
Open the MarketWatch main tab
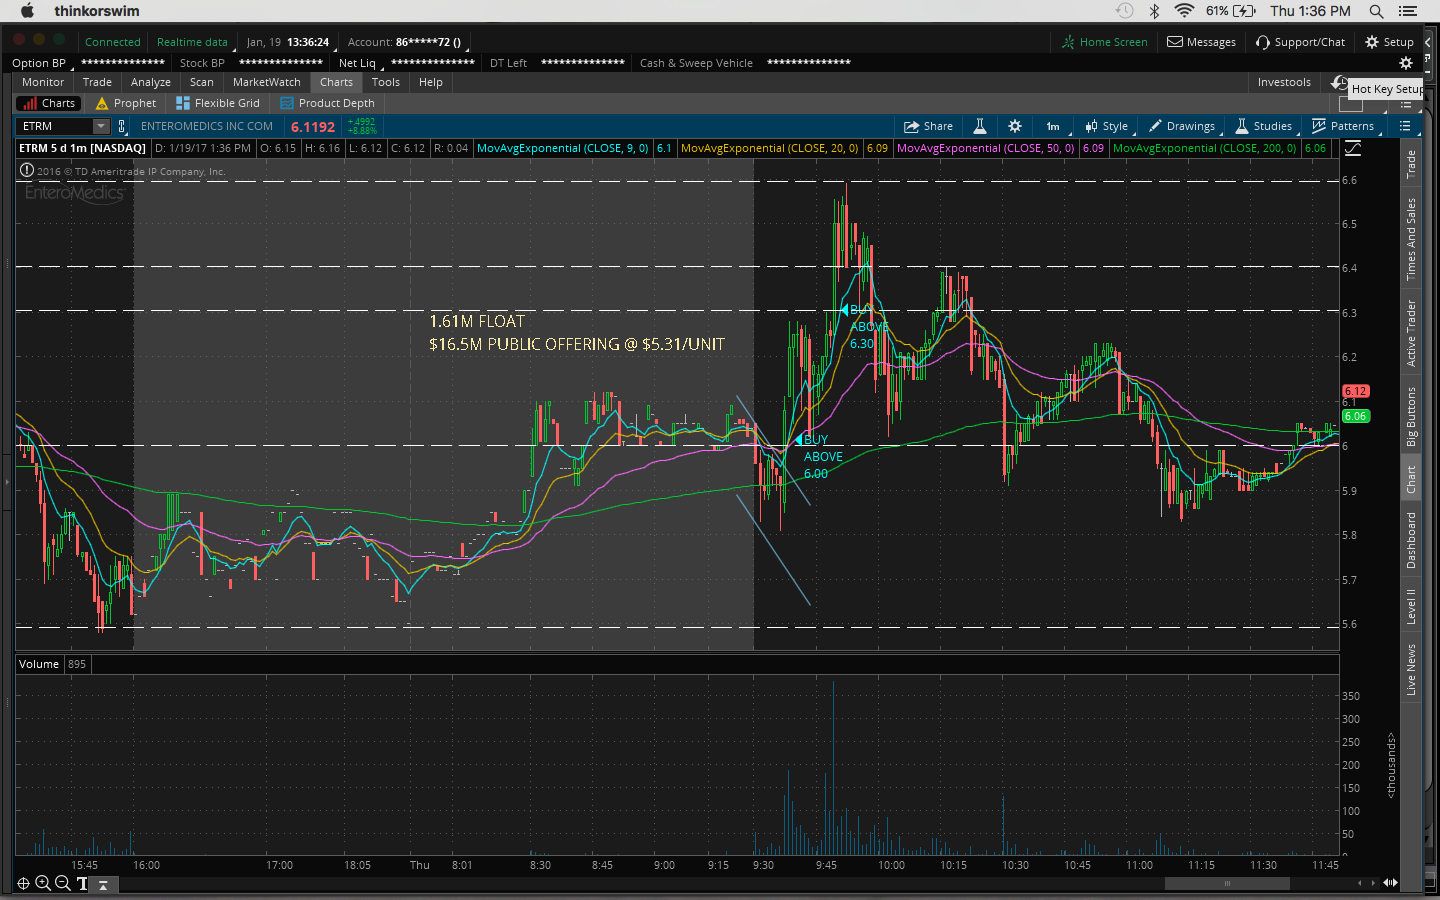click(267, 82)
